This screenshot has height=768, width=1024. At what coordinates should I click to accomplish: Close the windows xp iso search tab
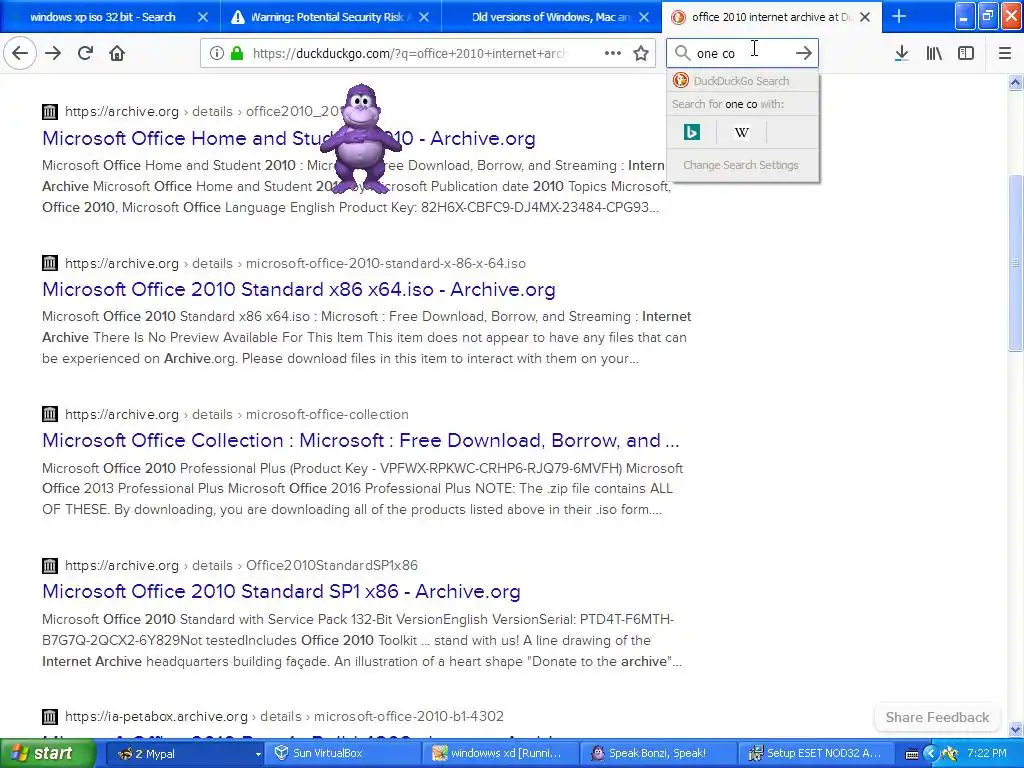[203, 17]
